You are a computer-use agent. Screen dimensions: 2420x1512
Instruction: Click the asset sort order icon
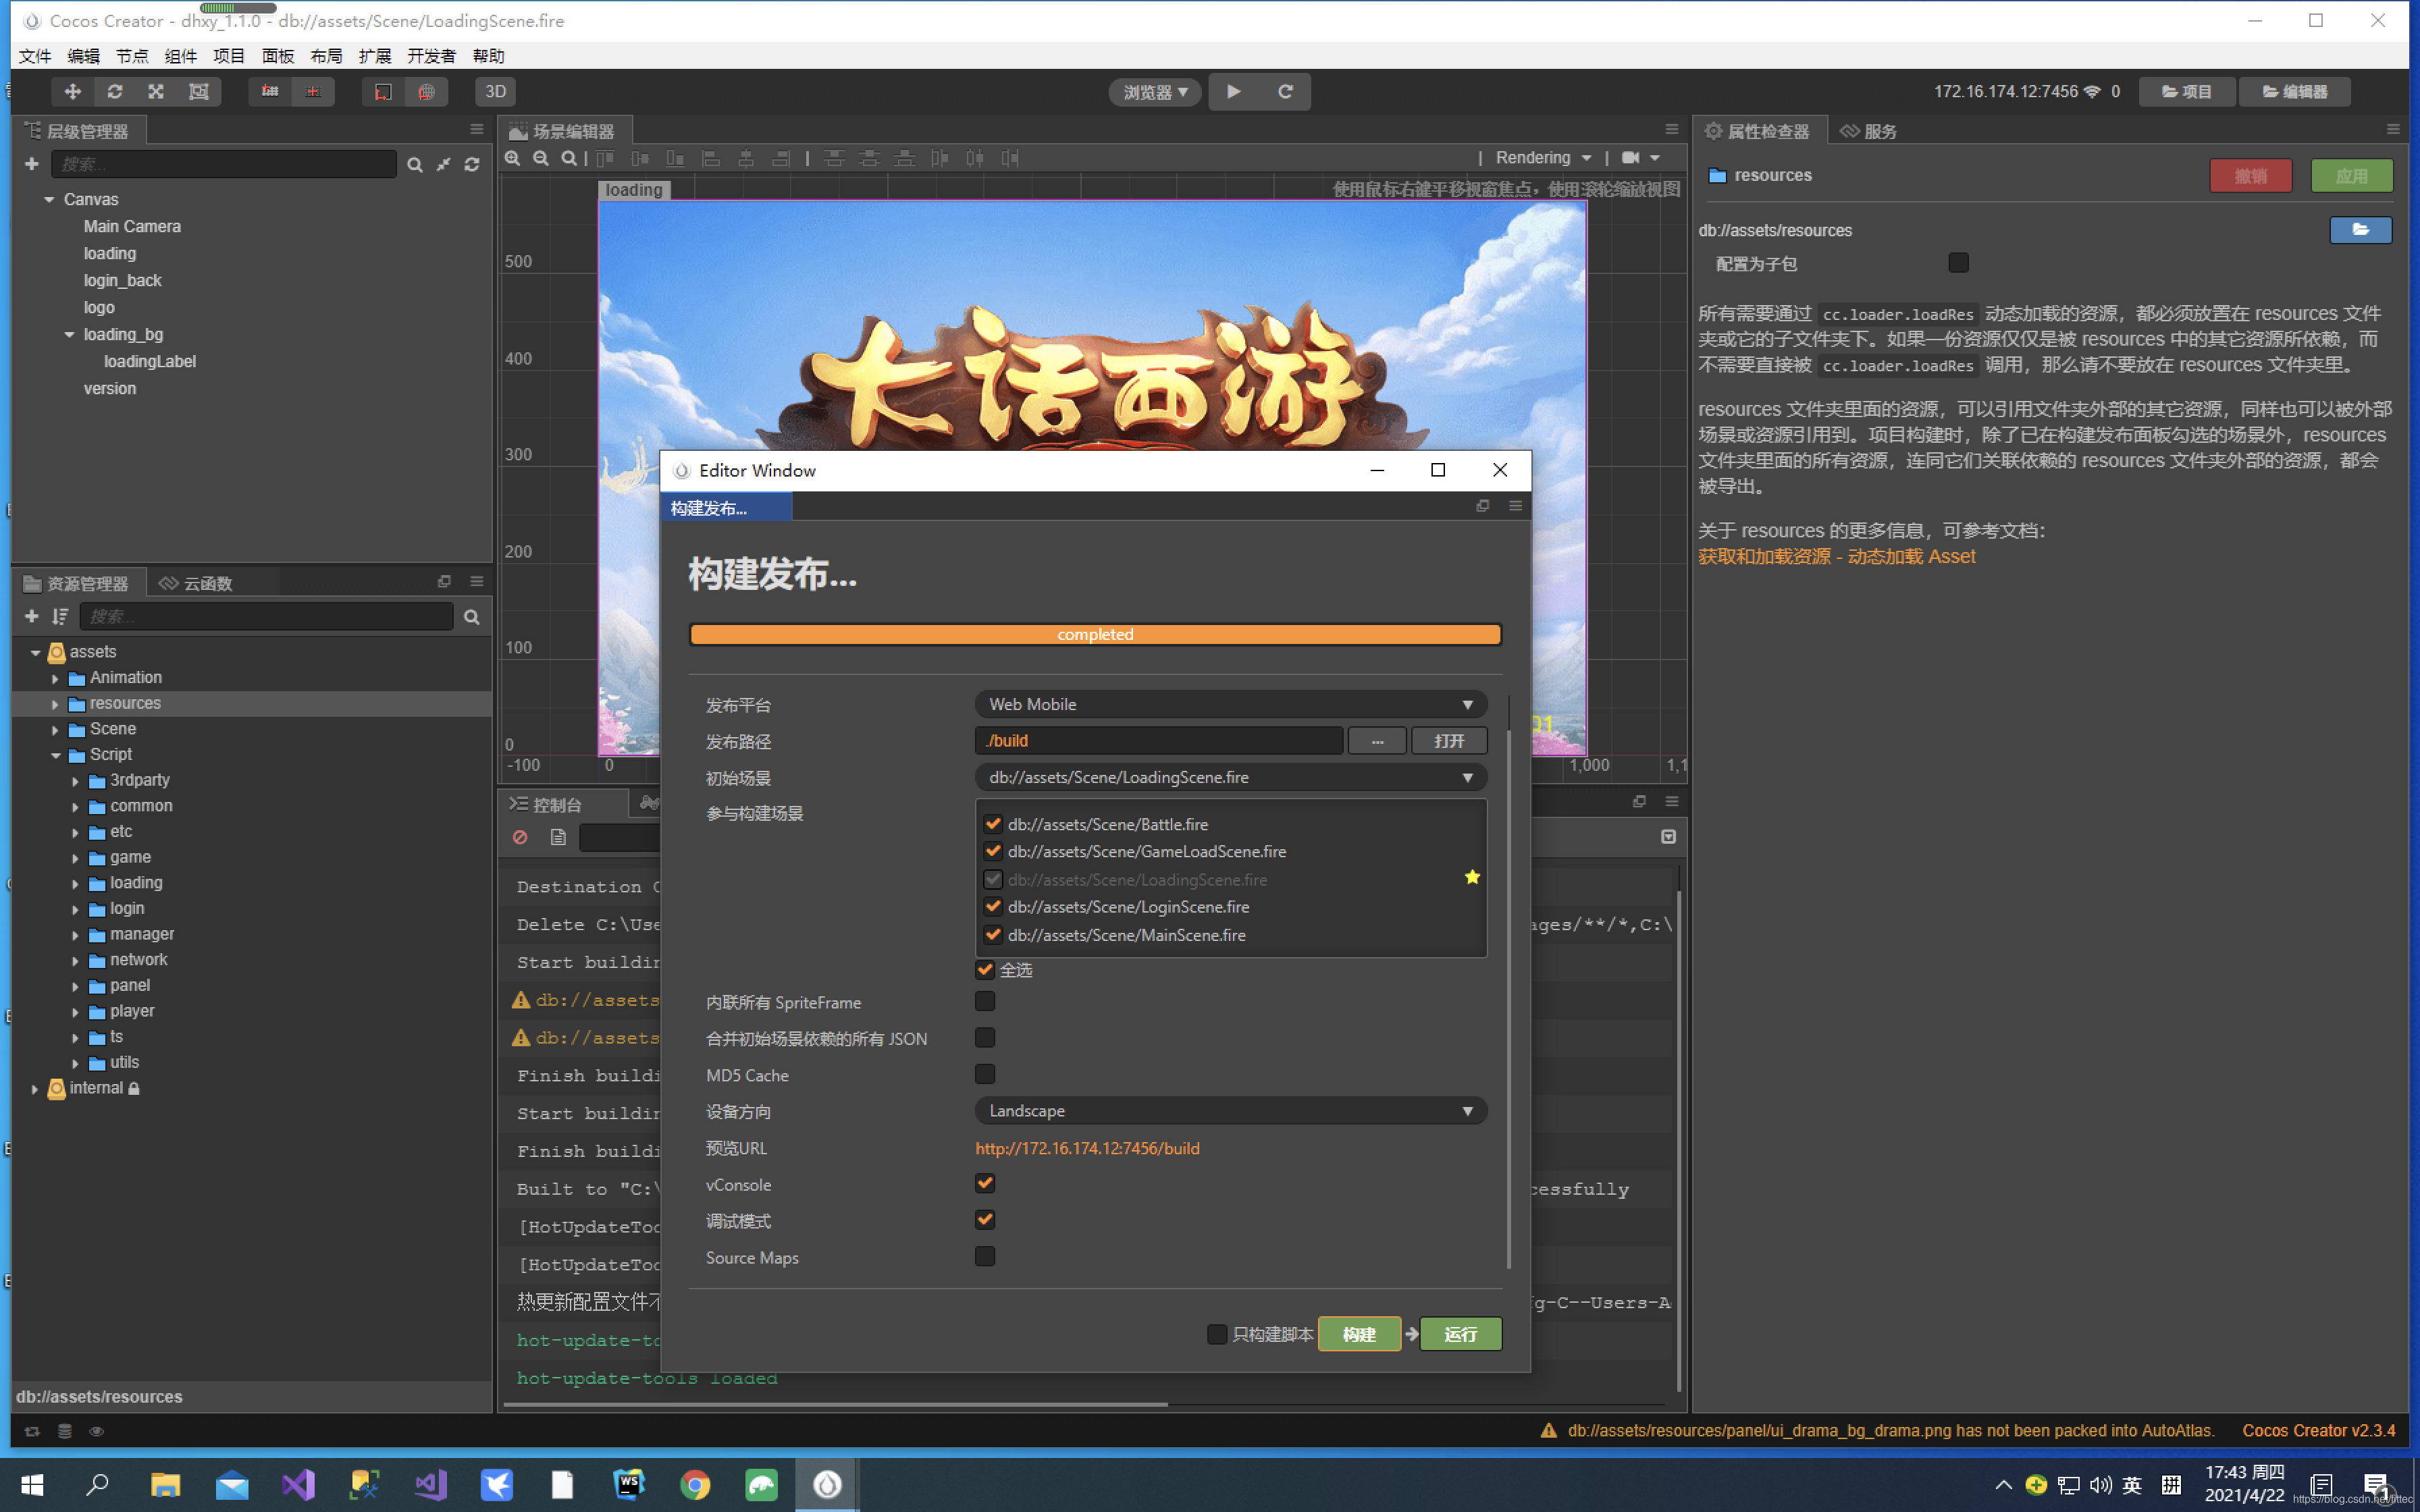coord(60,617)
